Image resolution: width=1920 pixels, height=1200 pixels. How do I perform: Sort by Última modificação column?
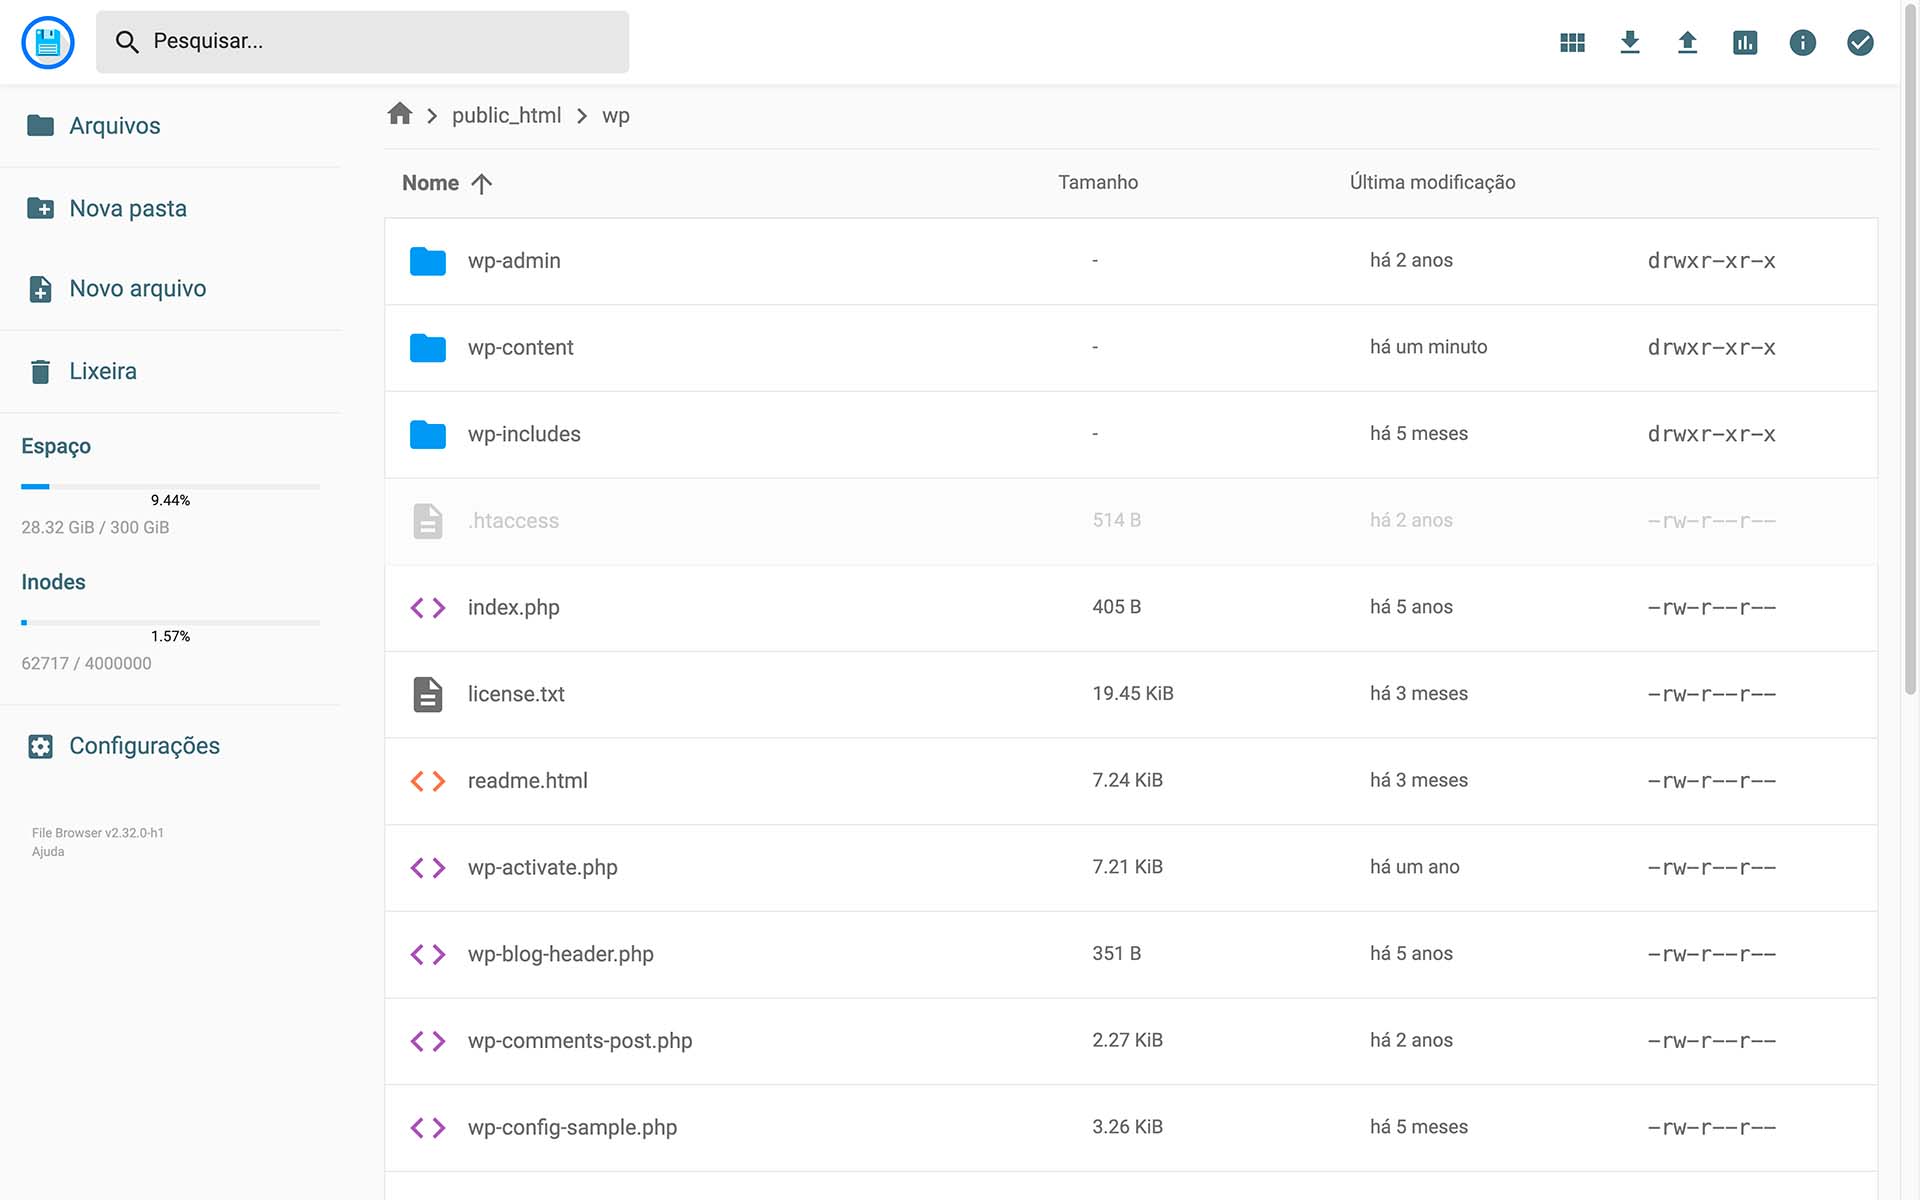click(1432, 182)
